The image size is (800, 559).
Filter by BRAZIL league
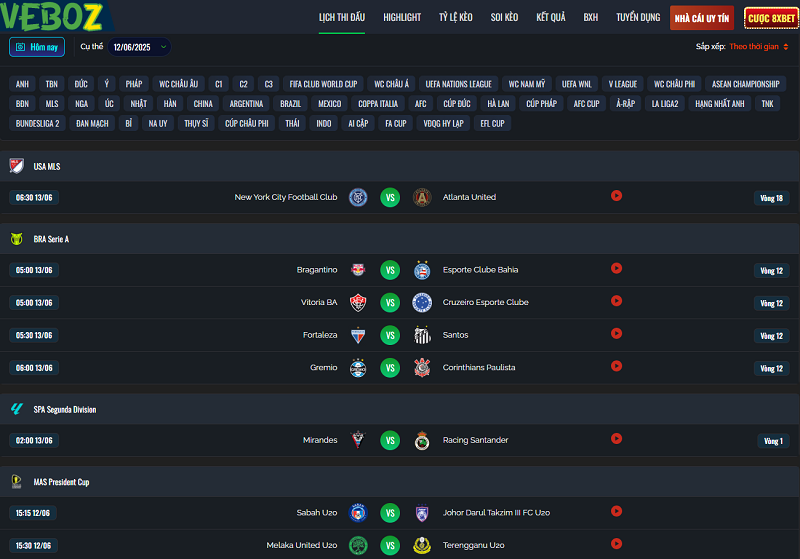click(x=290, y=104)
